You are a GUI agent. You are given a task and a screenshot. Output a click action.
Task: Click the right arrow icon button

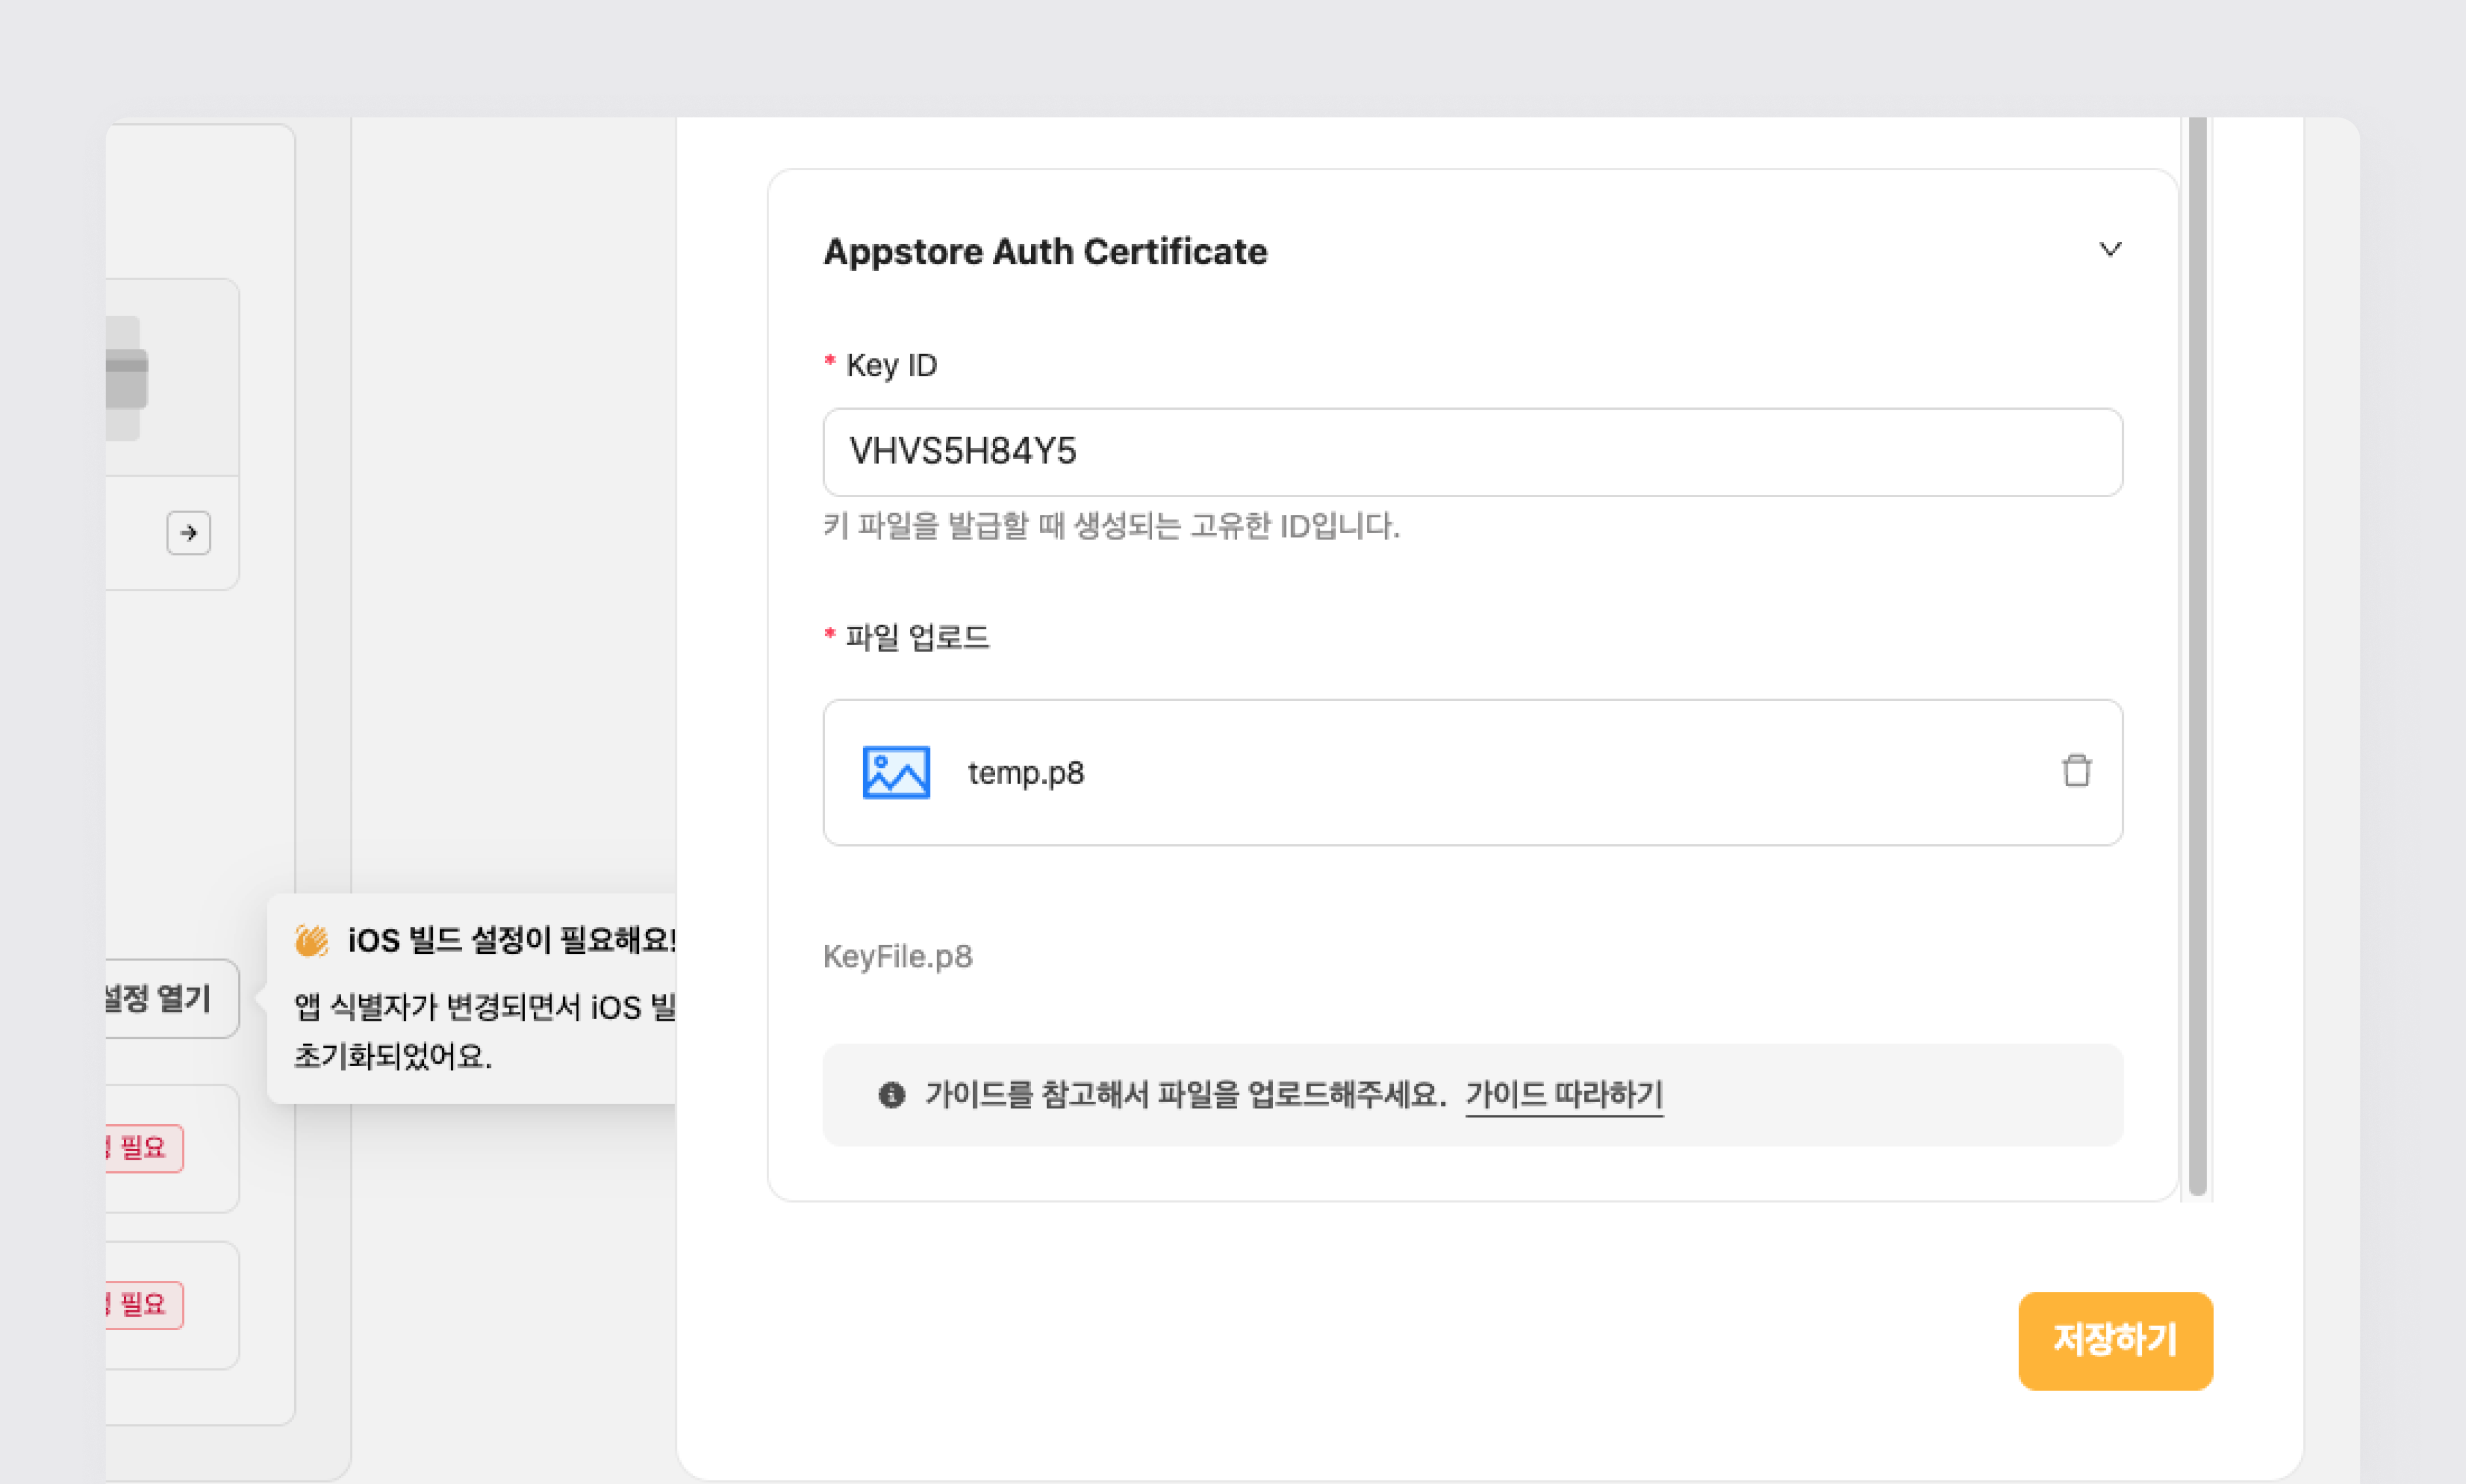point(188,533)
